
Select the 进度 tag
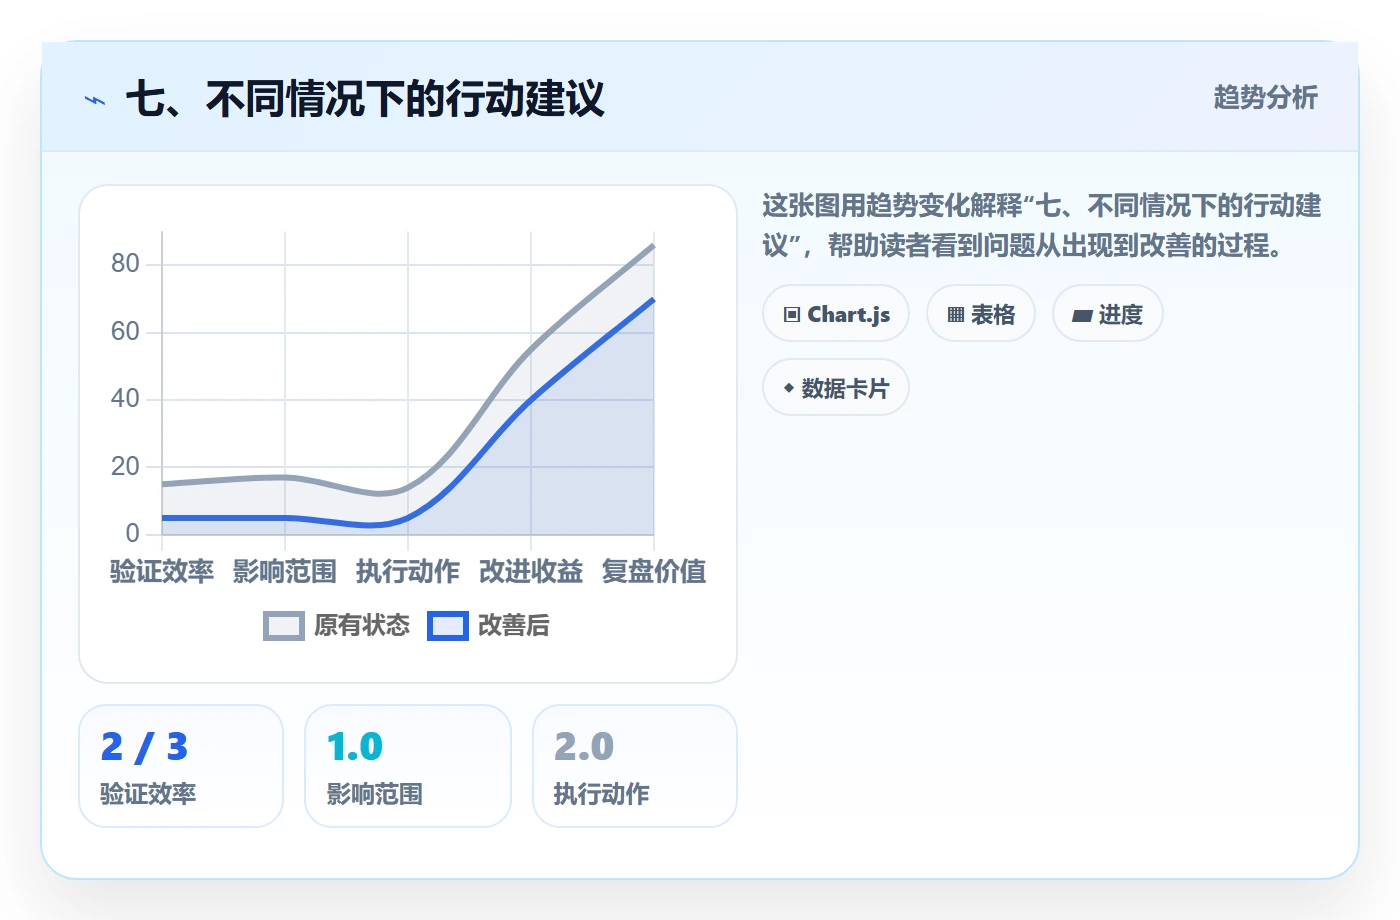(x=1108, y=314)
